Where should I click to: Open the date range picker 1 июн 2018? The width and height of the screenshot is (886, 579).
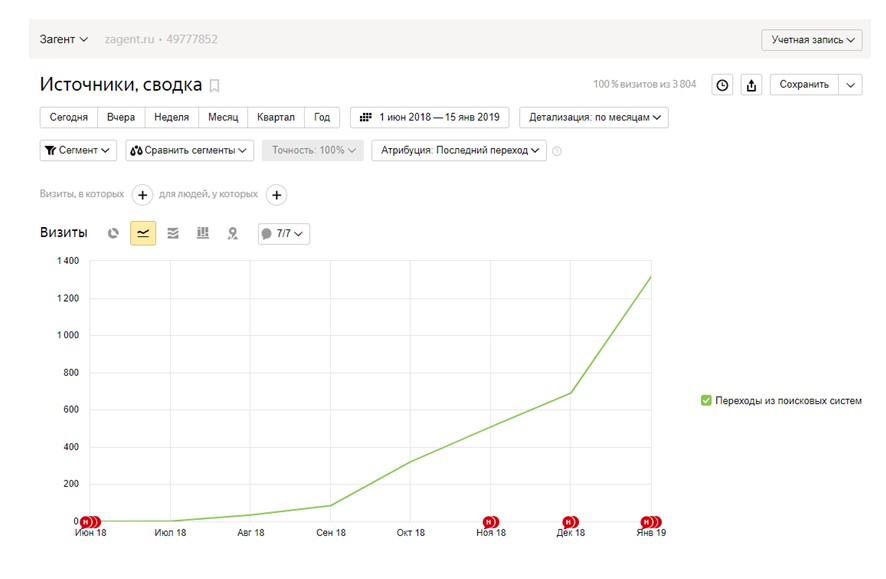point(429,117)
